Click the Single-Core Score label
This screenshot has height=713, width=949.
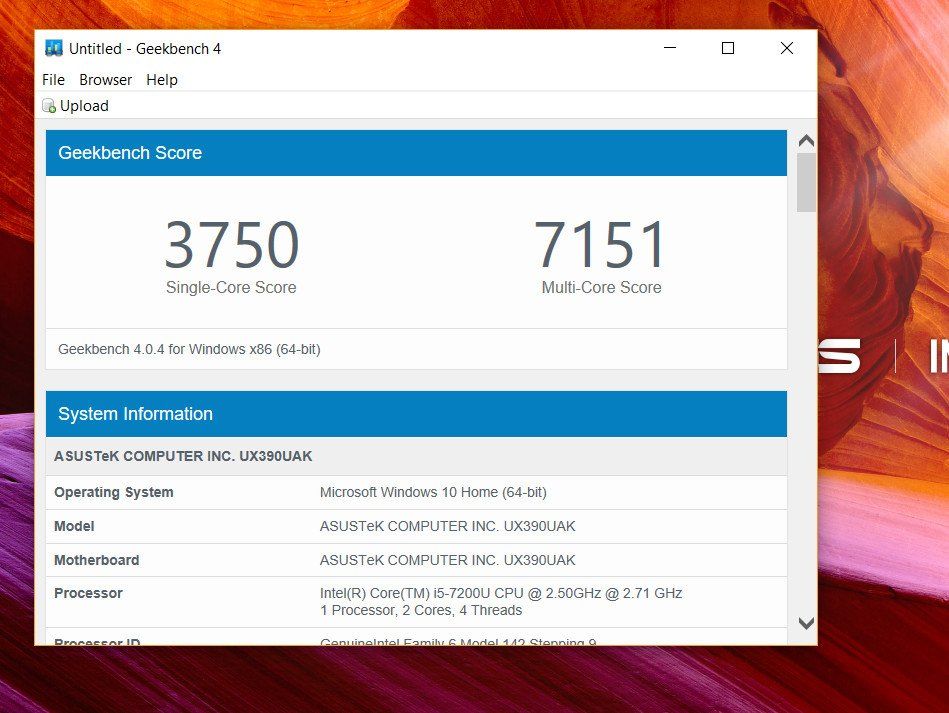tap(231, 288)
